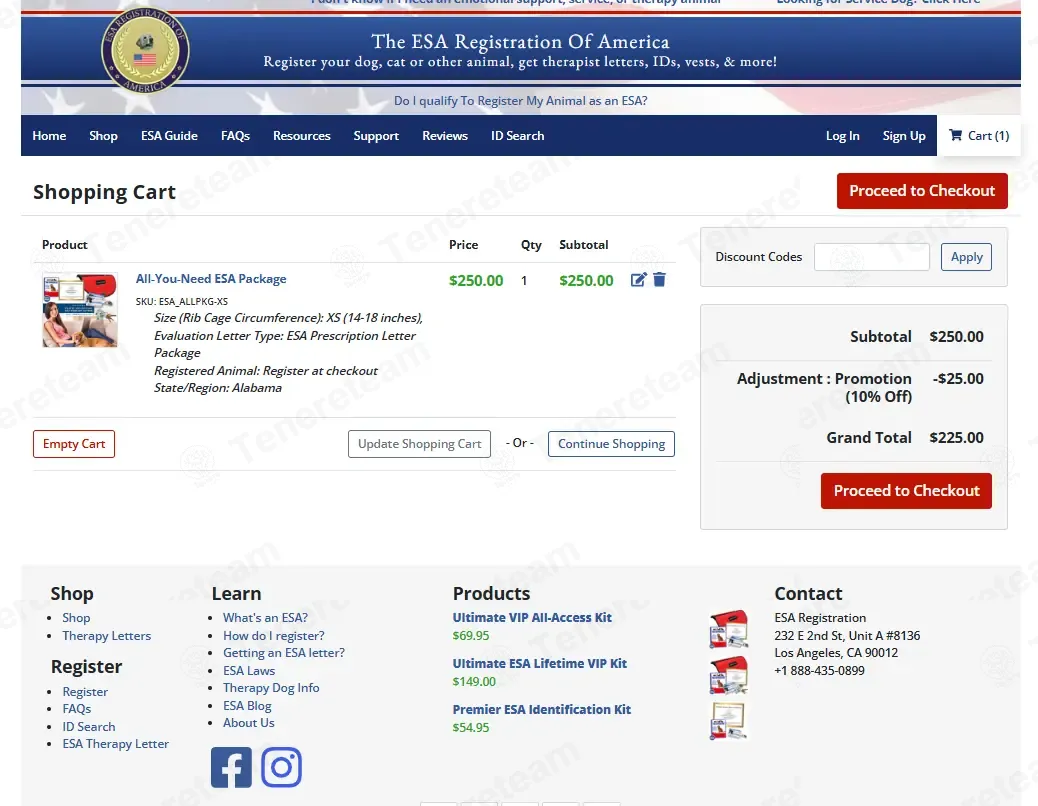This screenshot has width=1038, height=806.
Task: Open ESA Guide menu item
Action: click(x=169, y=136)
